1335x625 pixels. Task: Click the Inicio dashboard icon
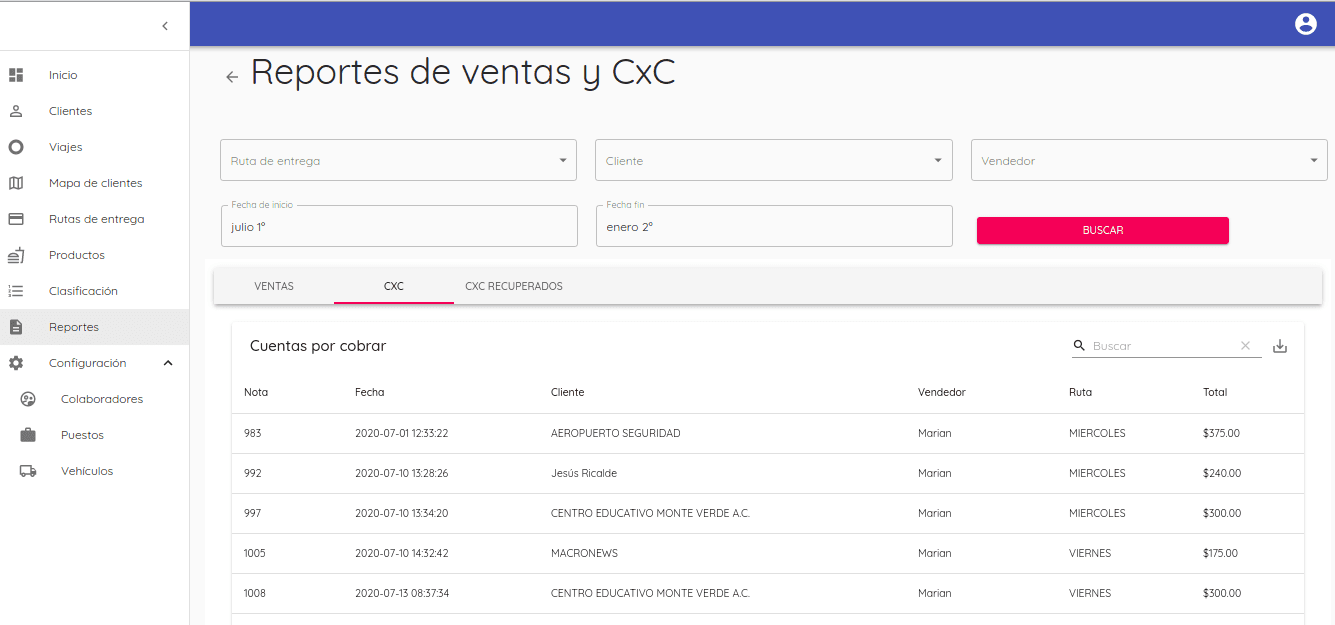(16, 75)
